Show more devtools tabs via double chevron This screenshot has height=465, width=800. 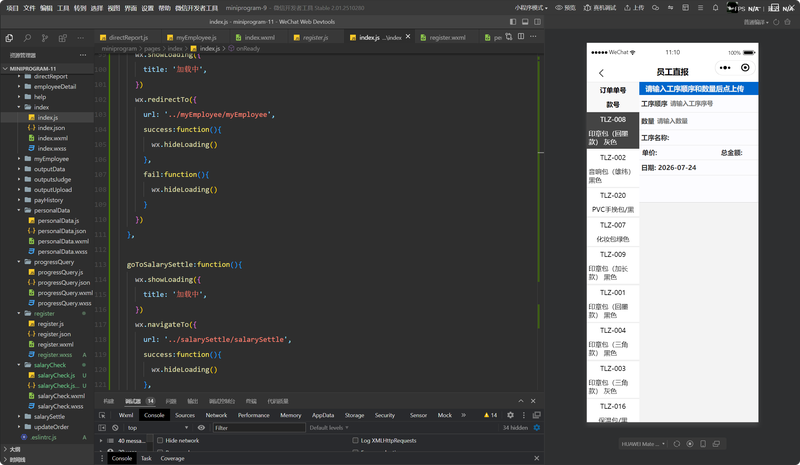pyautogui.click(x=463, y=415)
